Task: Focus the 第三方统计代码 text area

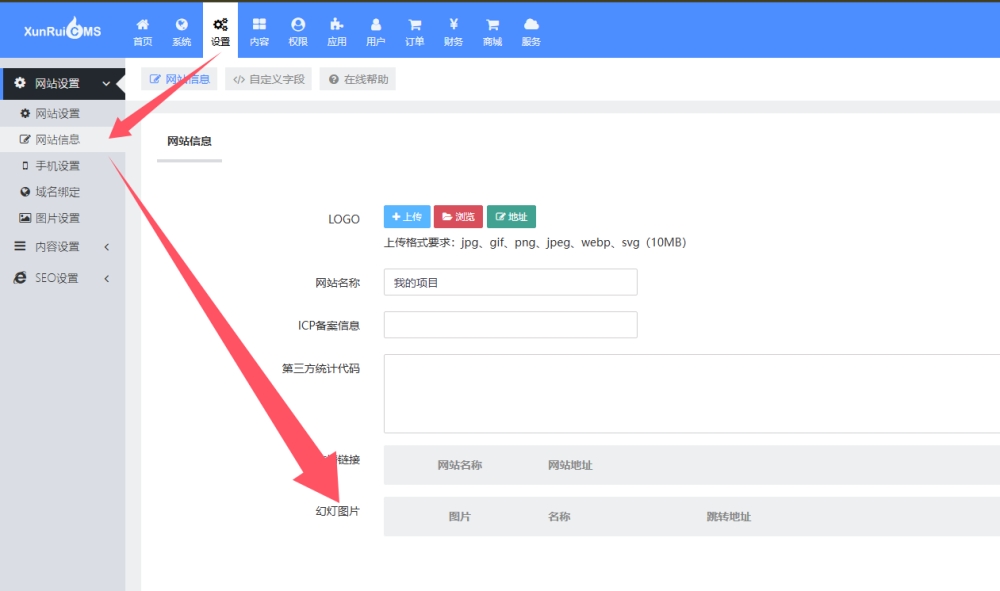Action: pos(692,394)
